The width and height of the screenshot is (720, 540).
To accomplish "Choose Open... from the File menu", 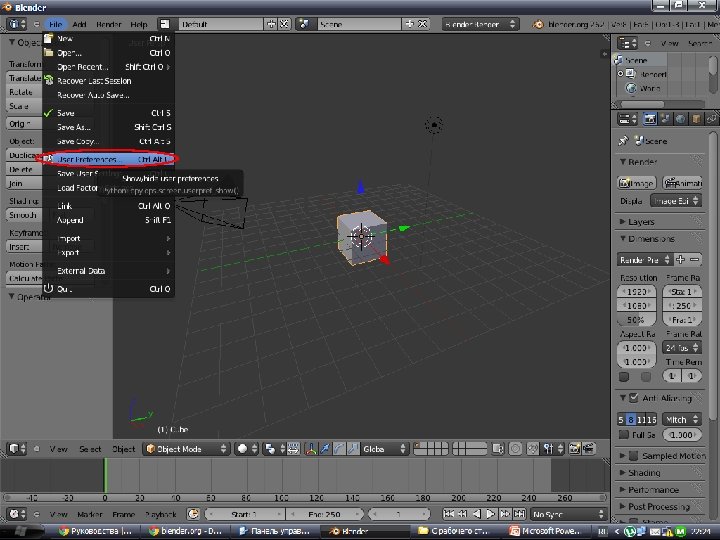I will [108, 53].
